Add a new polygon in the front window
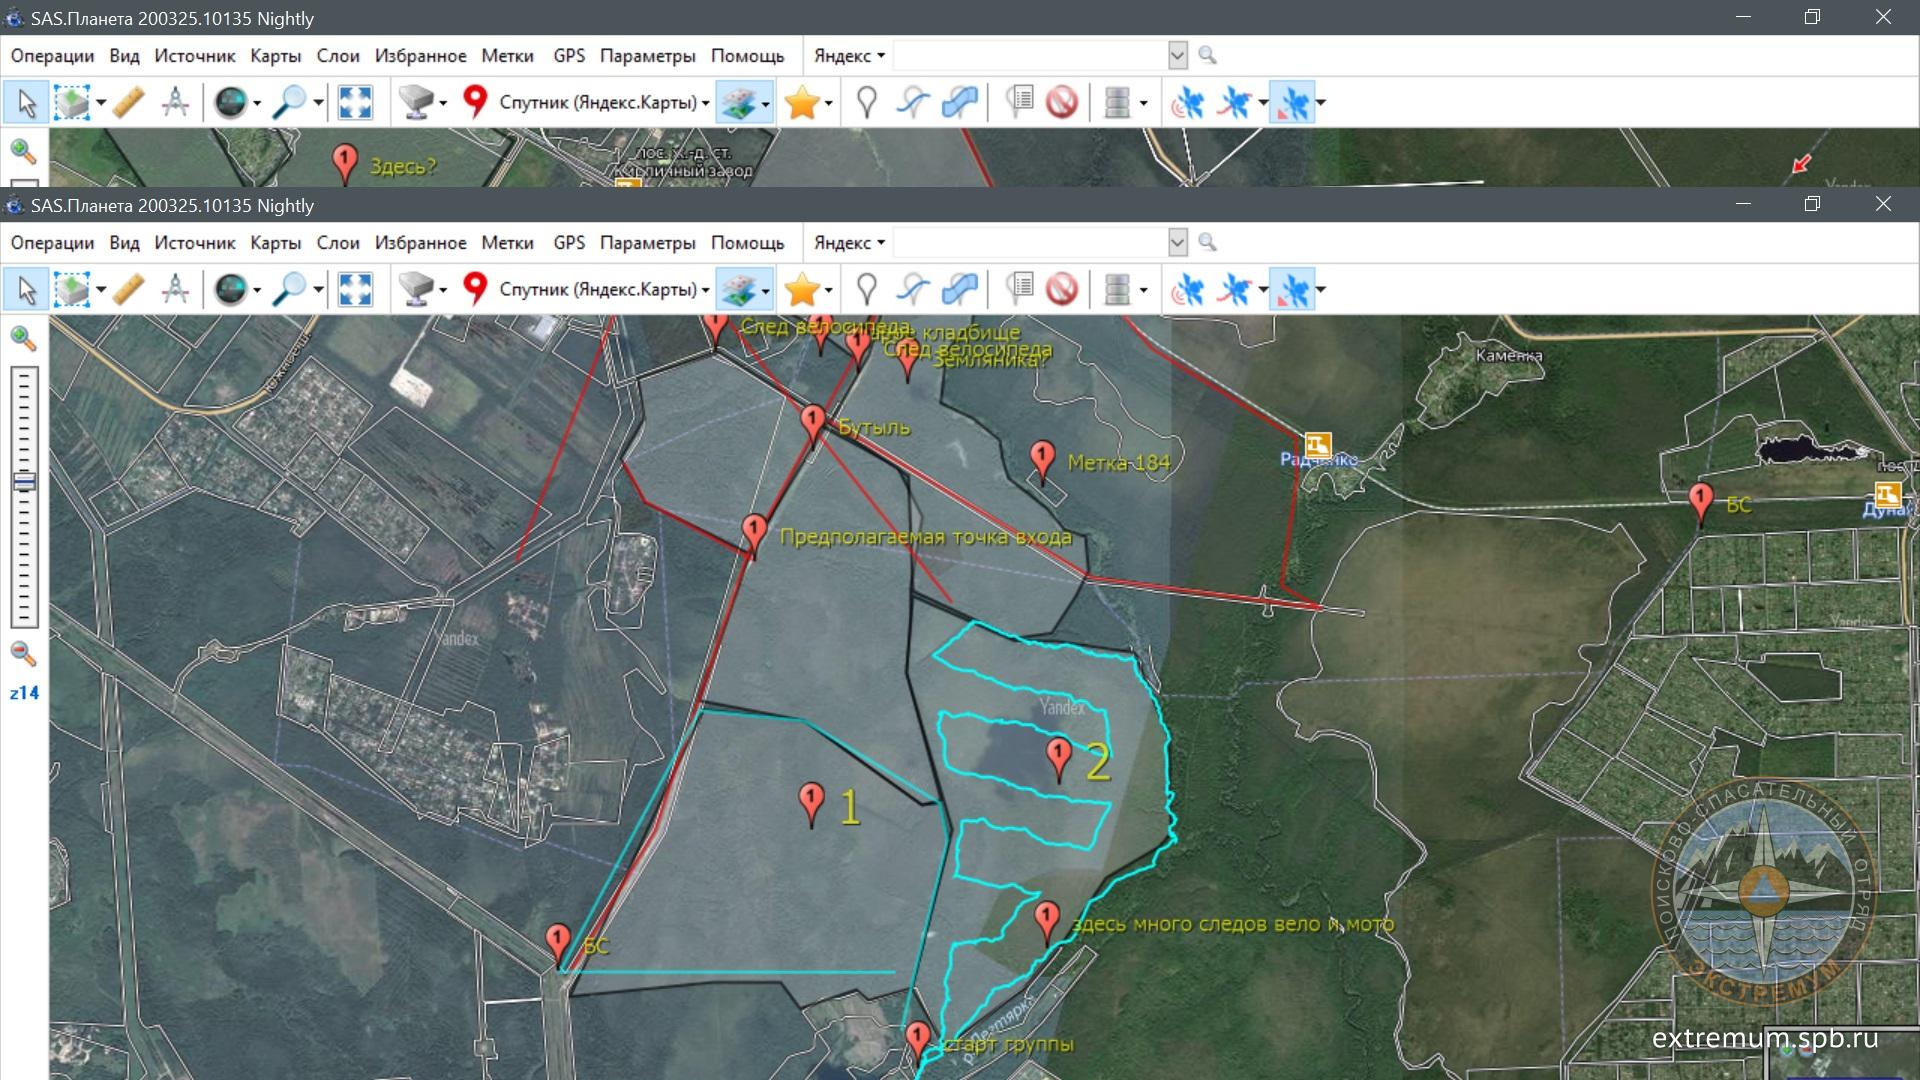The image size is (1920, 1080). click(960, 290)
